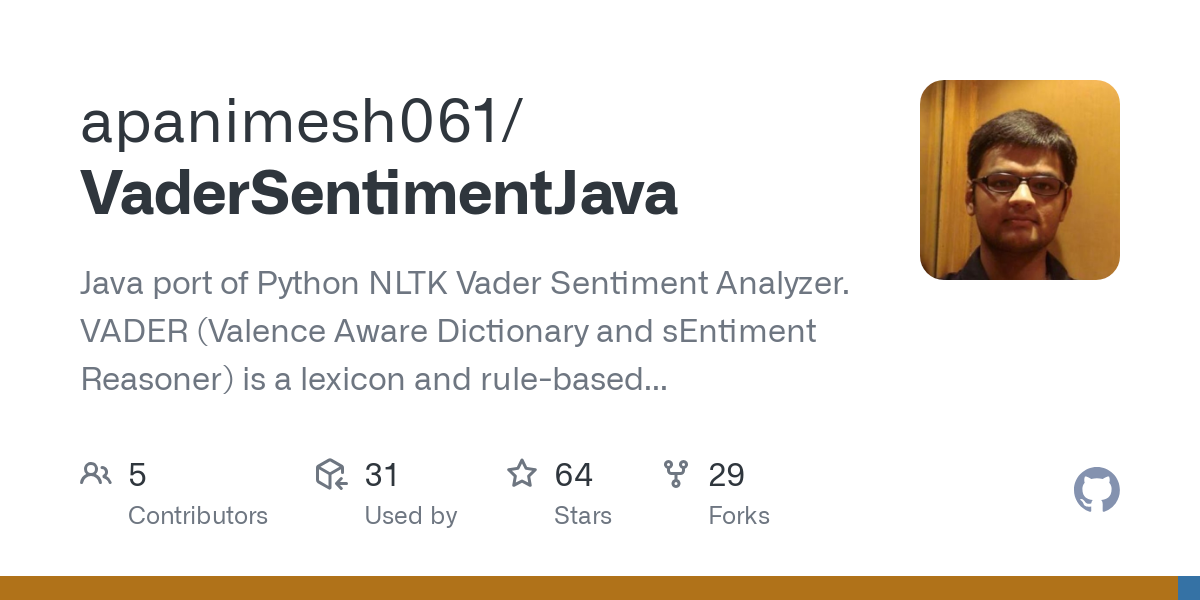Select the 31 used by count
Viewport: 1200px width, 600px height.
point(382,475)
